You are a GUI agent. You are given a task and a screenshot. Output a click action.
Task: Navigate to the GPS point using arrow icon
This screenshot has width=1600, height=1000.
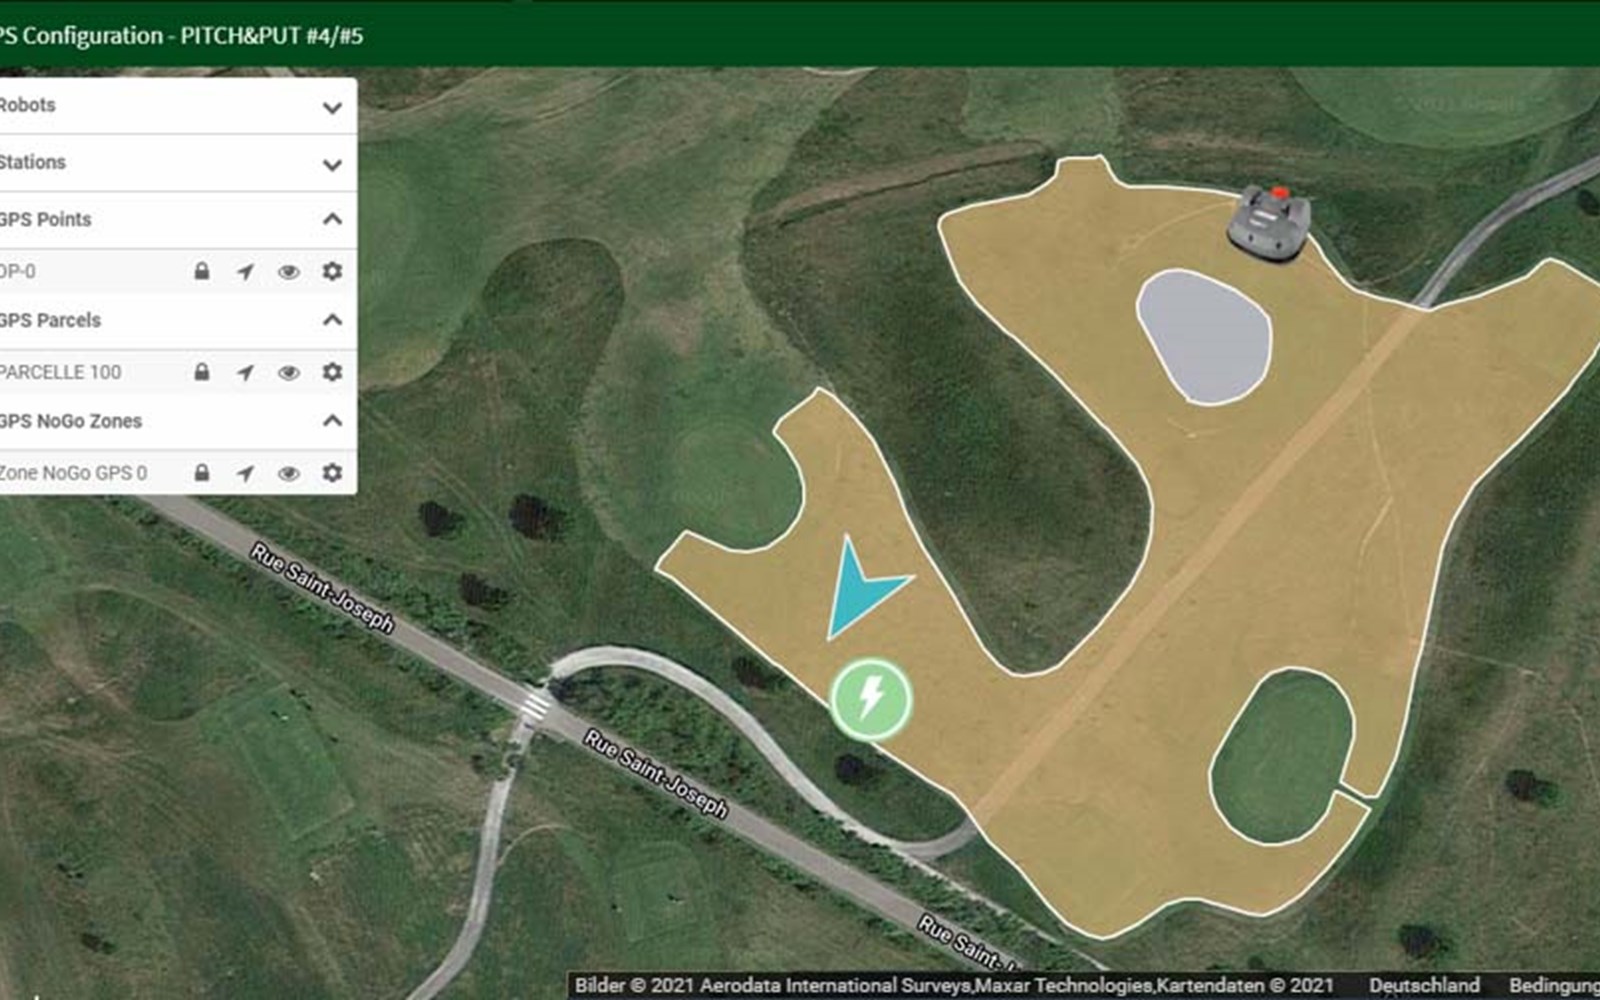tap(245, 272)
